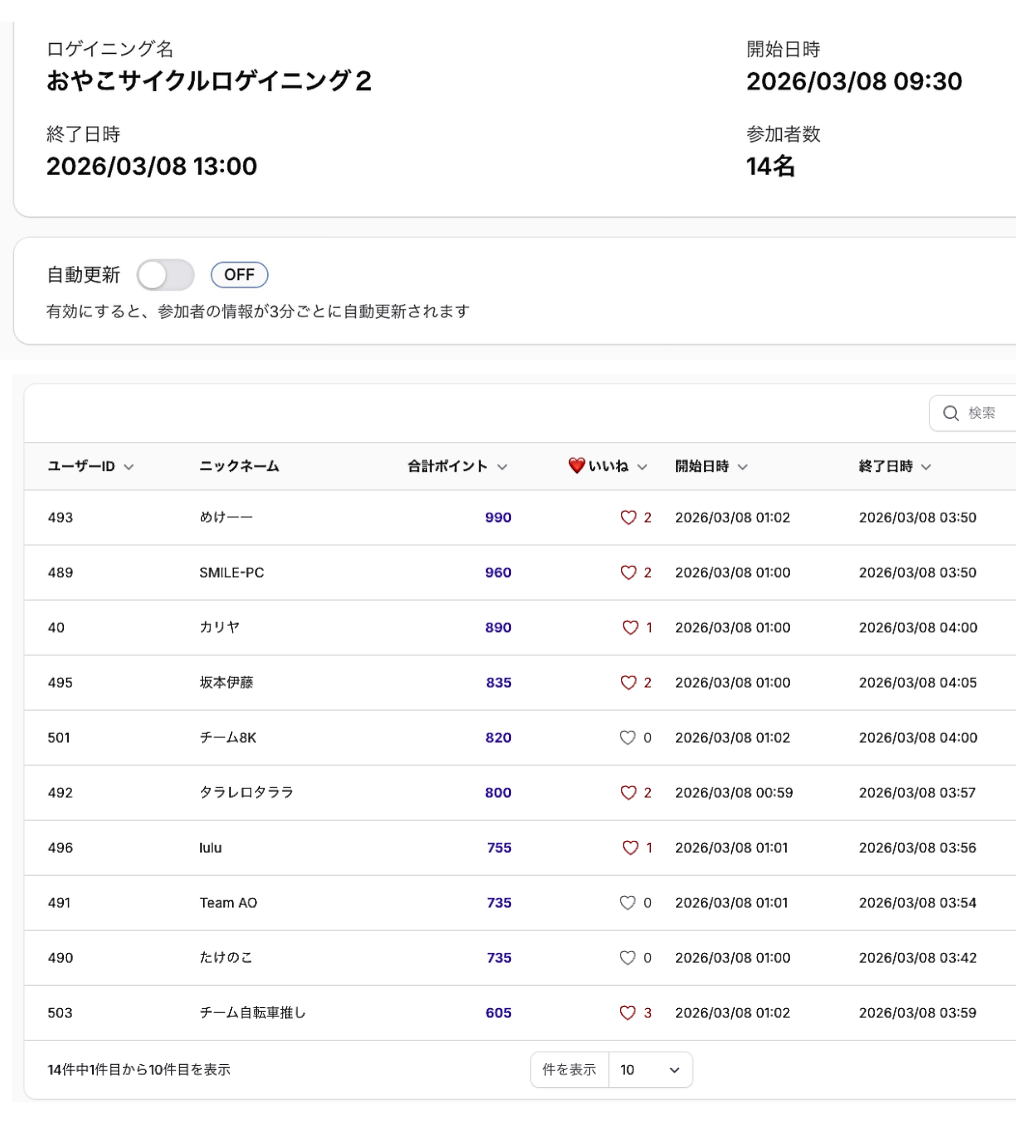
Task: Like lulu with heart icon
Action: coord(631,848)
